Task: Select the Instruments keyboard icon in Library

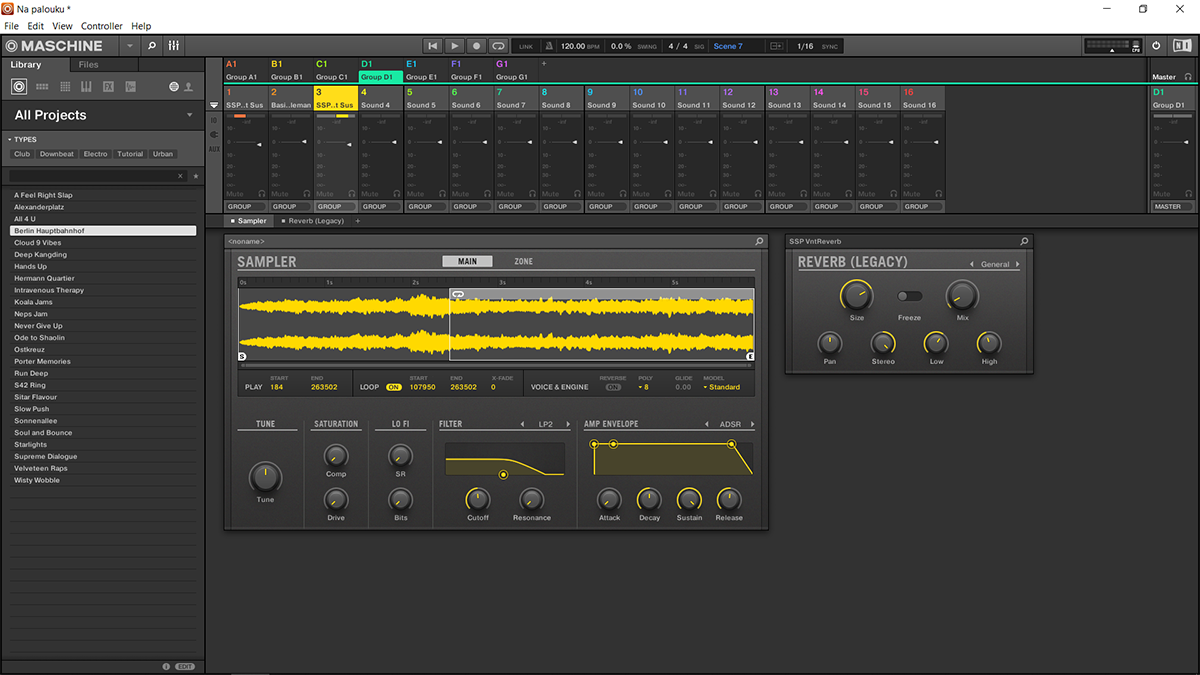Action: pyautogui.click(x=87, y=87)
